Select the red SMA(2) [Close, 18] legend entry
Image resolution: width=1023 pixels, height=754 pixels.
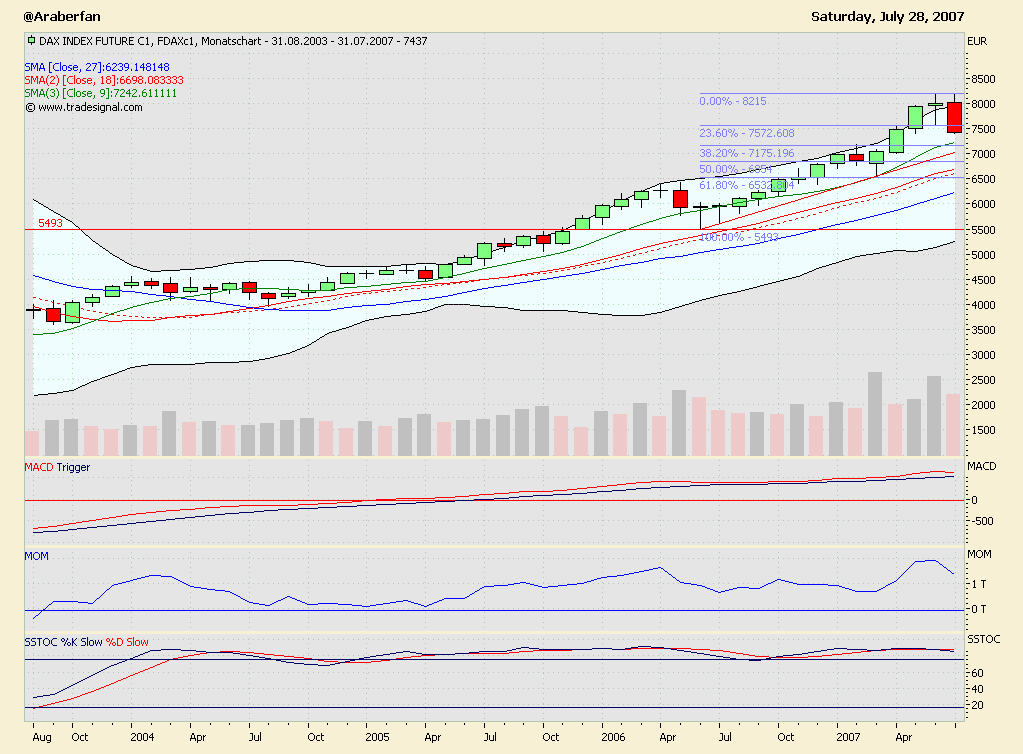point(104,80)
